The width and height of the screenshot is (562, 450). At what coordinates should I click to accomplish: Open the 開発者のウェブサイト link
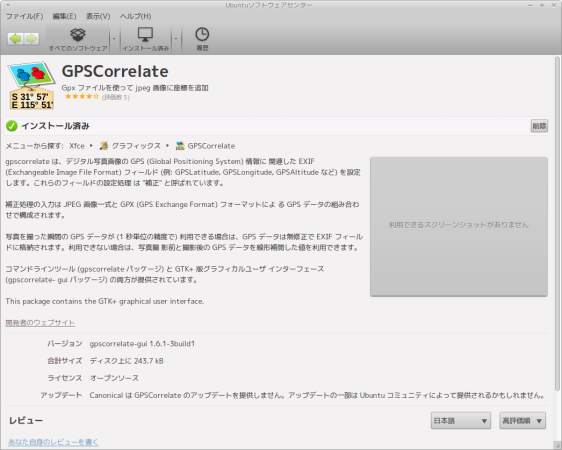40,323
